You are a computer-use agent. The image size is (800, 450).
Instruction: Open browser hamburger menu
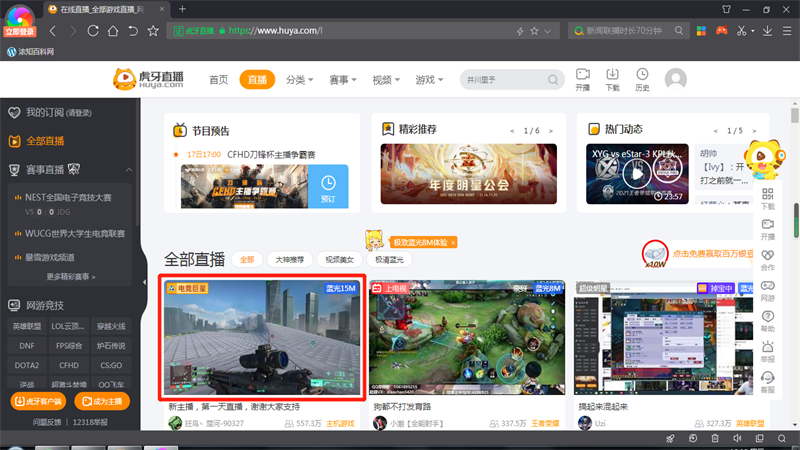[x=787, y=31]
